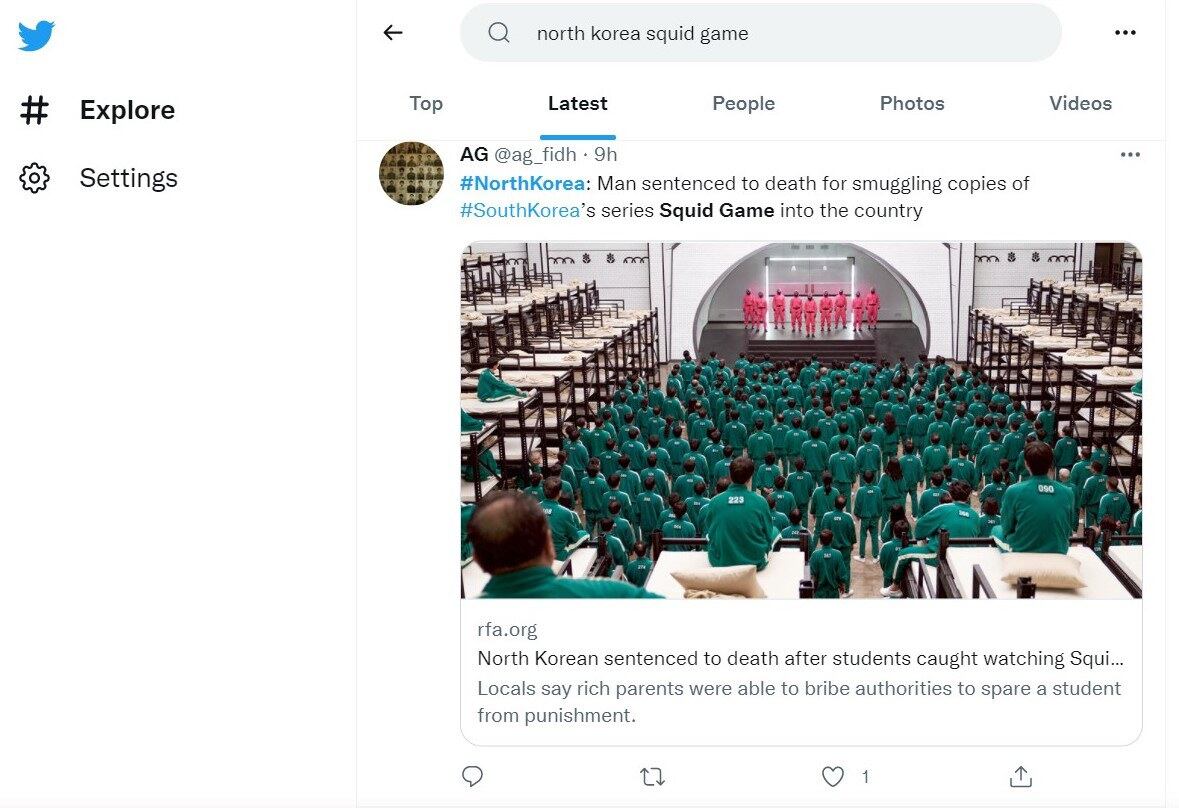The width and height of the screenshot is (1179, 808).
Task: Switch to the Videos tab
Action: point(1080,103)
